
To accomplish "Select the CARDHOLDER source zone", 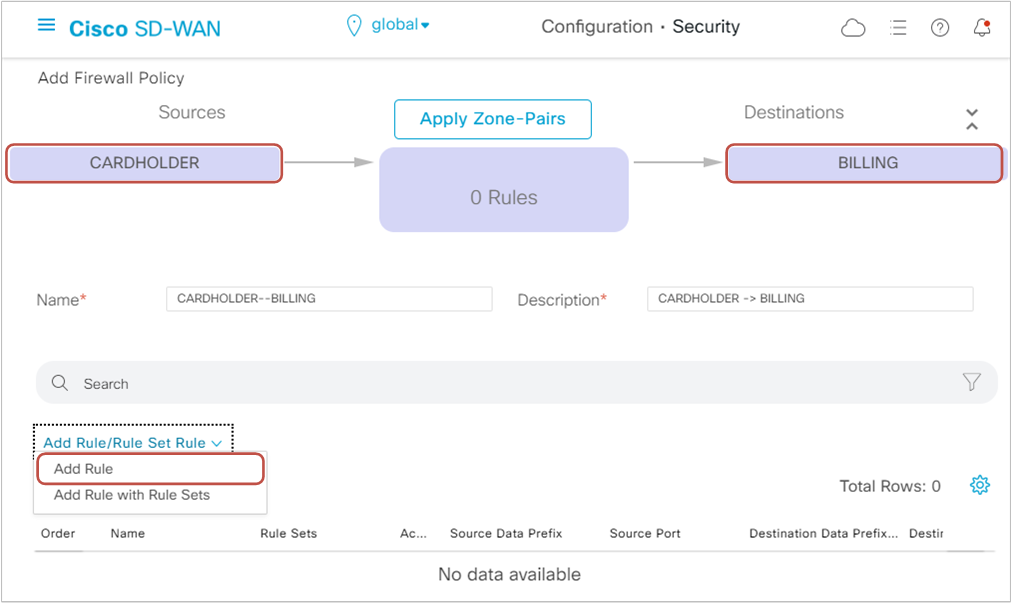I will [x=143, y=162].
